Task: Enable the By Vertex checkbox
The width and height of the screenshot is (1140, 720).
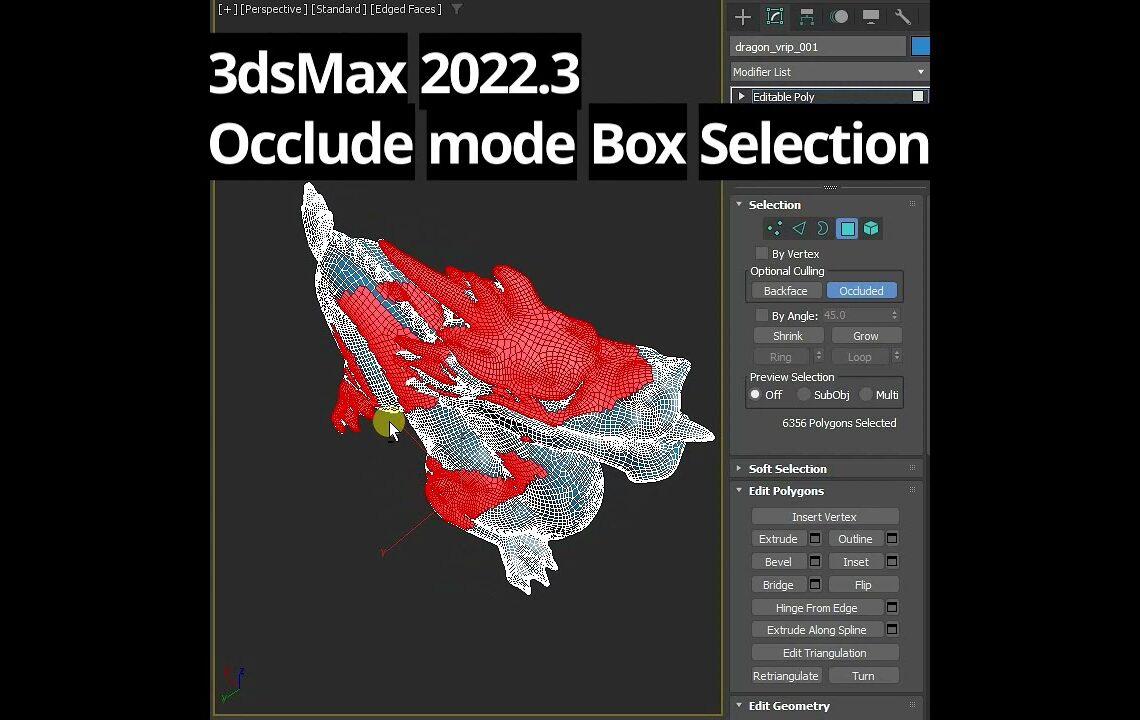Action: (x=761, y=253)
